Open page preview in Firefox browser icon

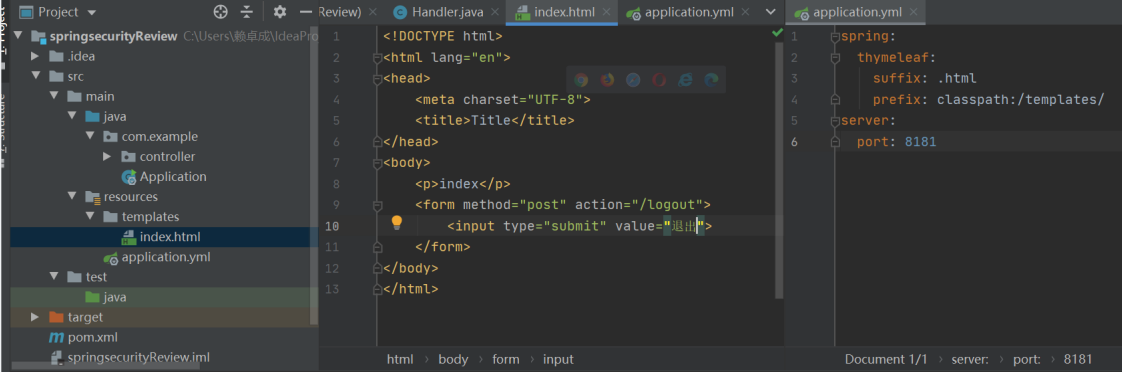coord(608,80)
